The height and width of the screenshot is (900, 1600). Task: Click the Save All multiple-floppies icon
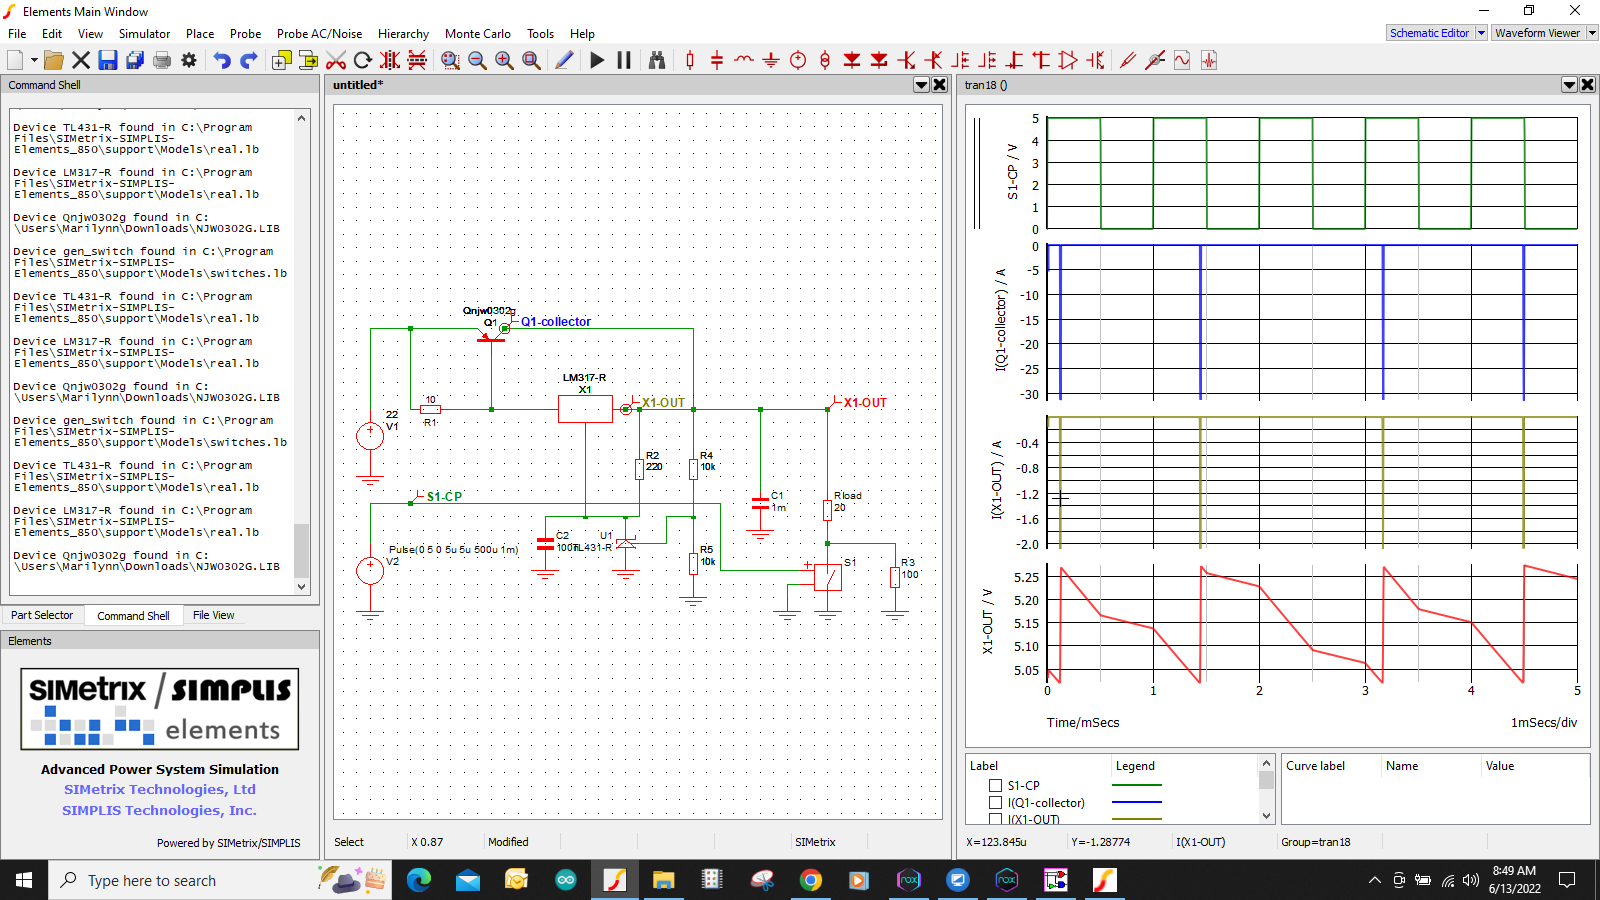135,60
